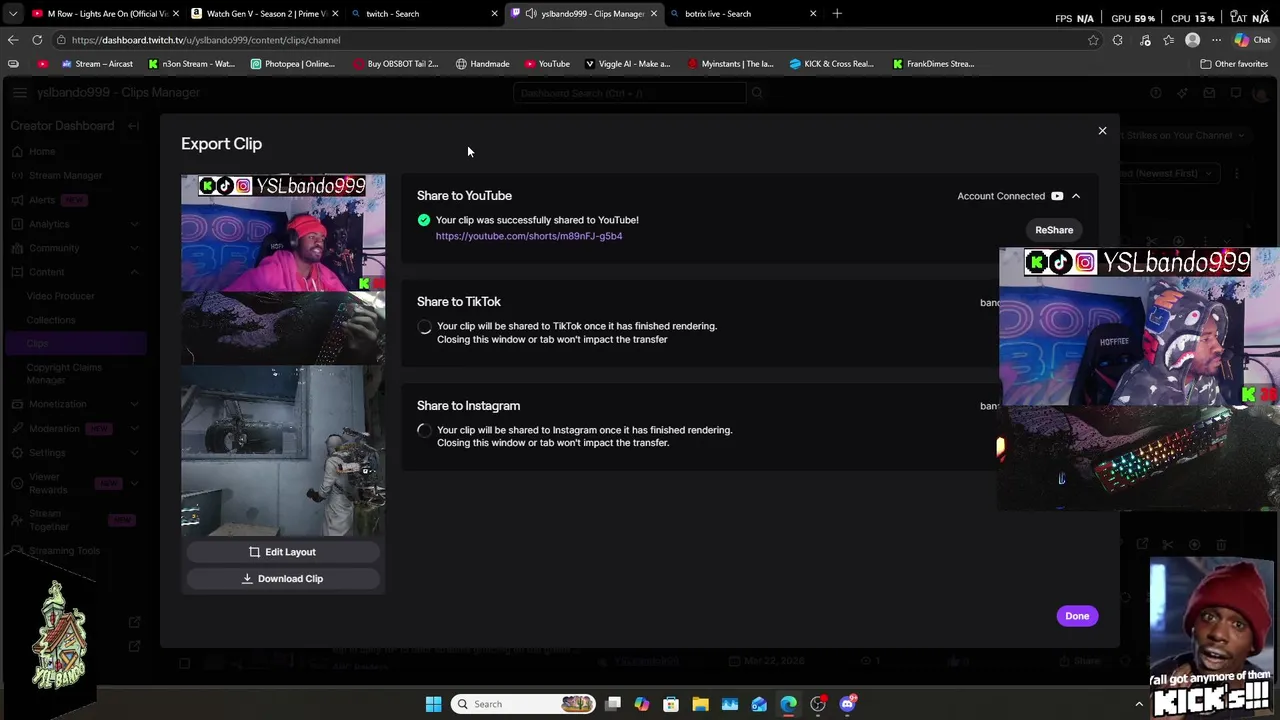Viewport: 1280px width, 720px height.
Task: Show hidden system tray icons
Action: point(1138,704)
